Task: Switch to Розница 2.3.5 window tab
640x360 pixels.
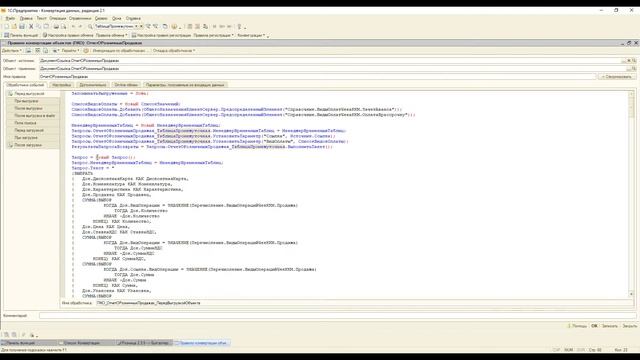Action: click(x=144, y=343)
